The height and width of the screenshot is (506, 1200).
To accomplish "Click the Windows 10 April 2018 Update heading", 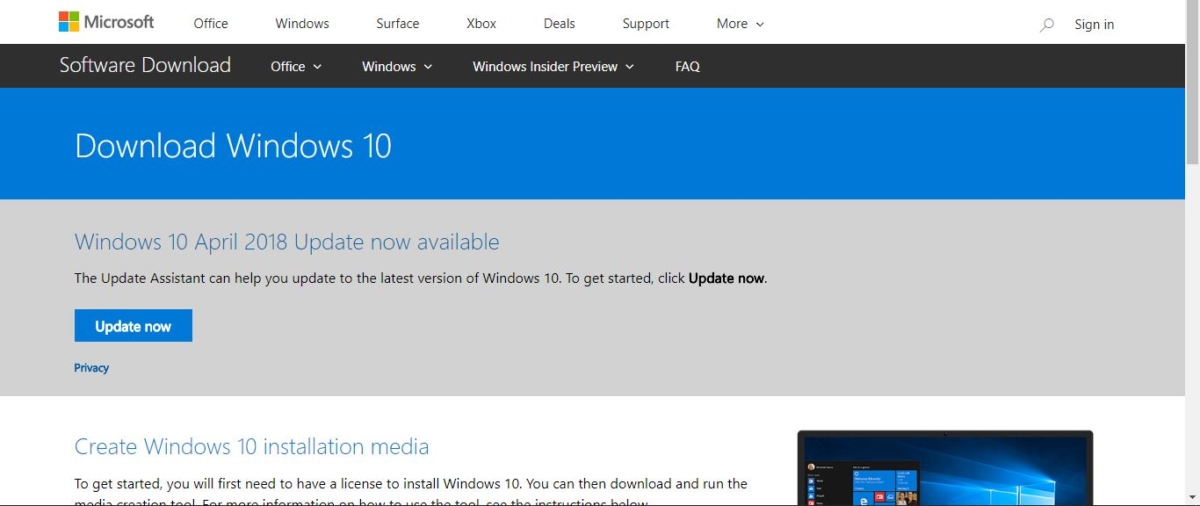I will (x=287, y=242).
